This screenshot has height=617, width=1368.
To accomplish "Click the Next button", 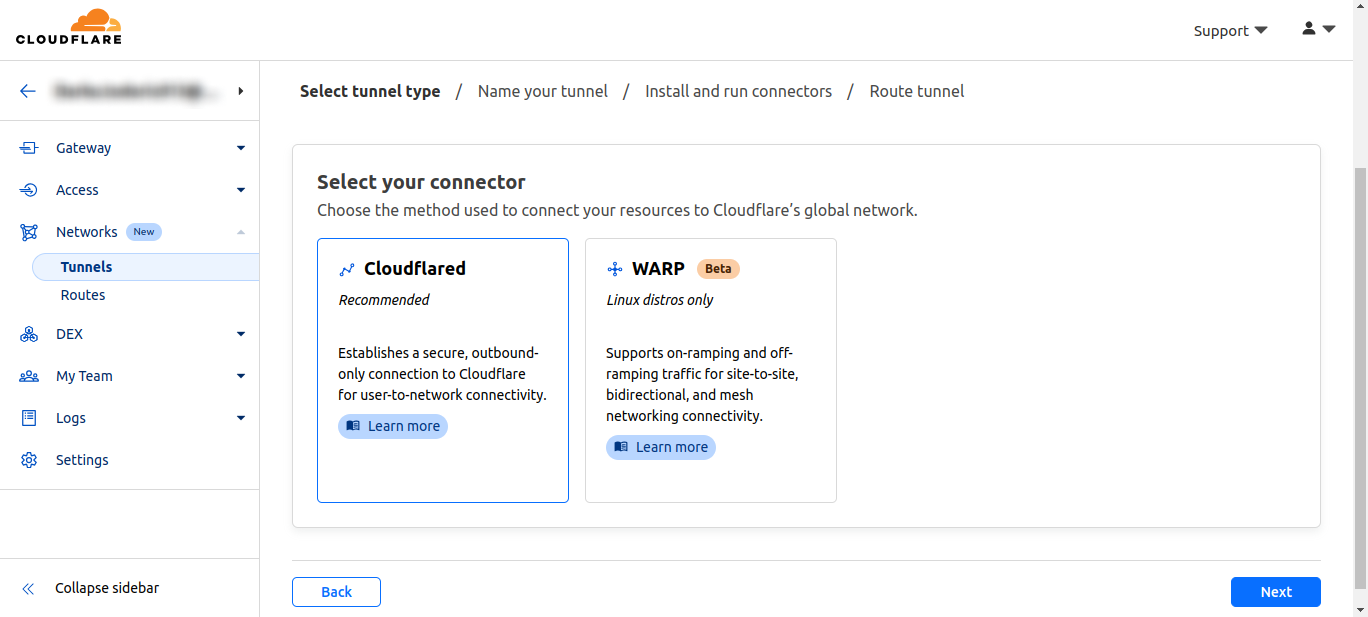I will tap(1275, 592).
